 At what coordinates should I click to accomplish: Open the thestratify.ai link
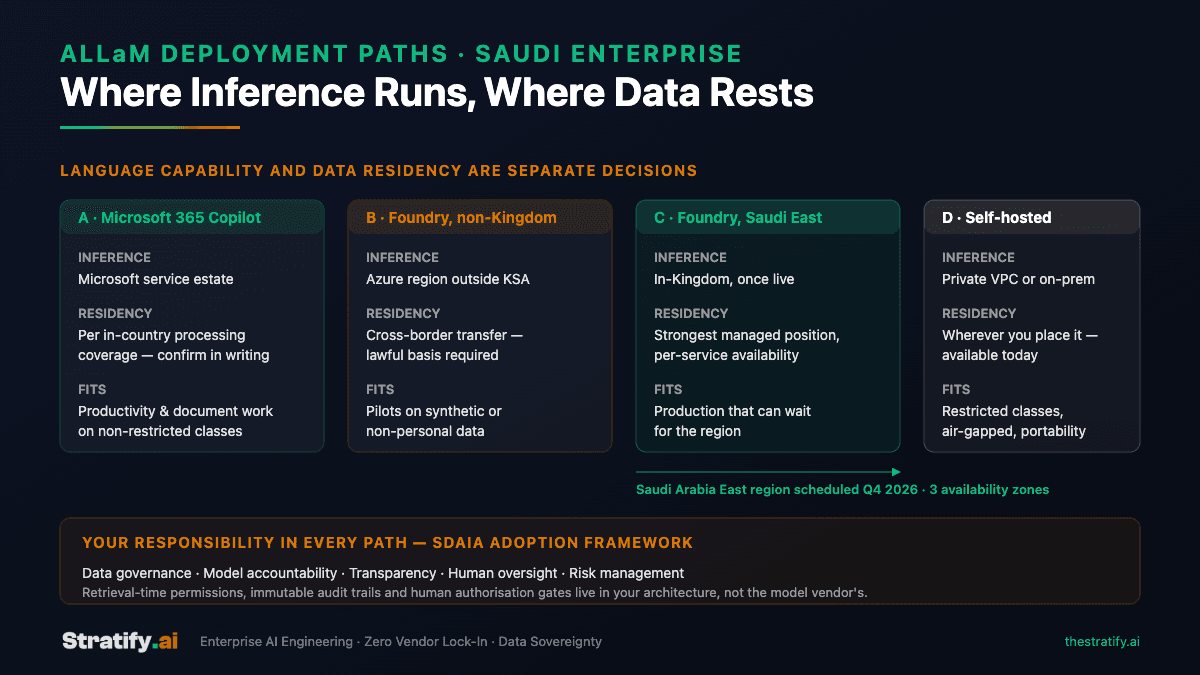coord(1102,642)
